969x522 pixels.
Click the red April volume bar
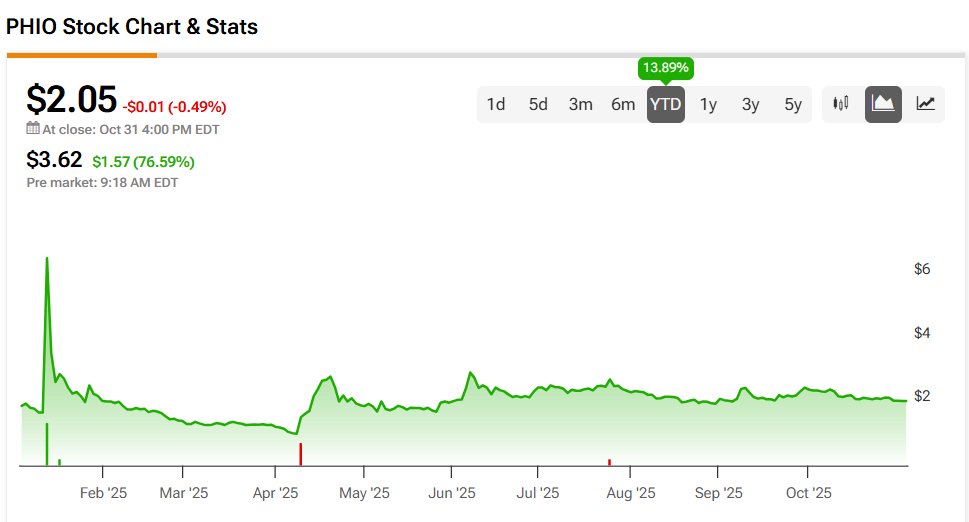(301, 454)
